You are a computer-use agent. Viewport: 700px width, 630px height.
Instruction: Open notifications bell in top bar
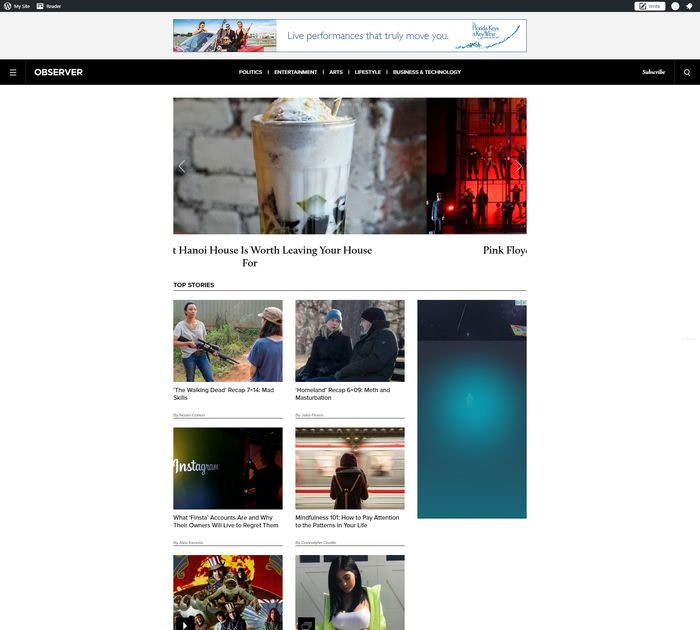689,6
